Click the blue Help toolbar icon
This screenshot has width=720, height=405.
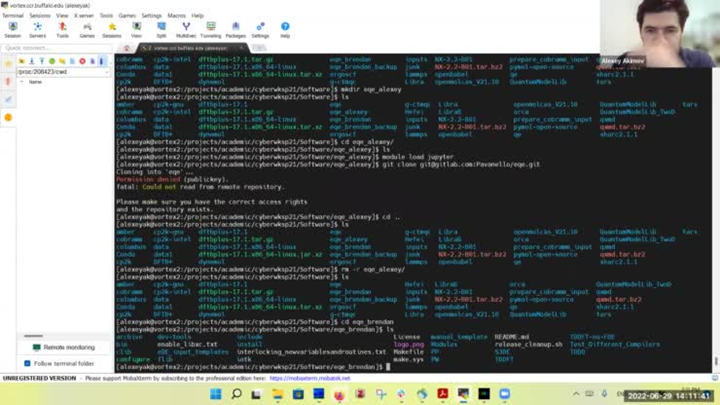[x=285, y=29]
